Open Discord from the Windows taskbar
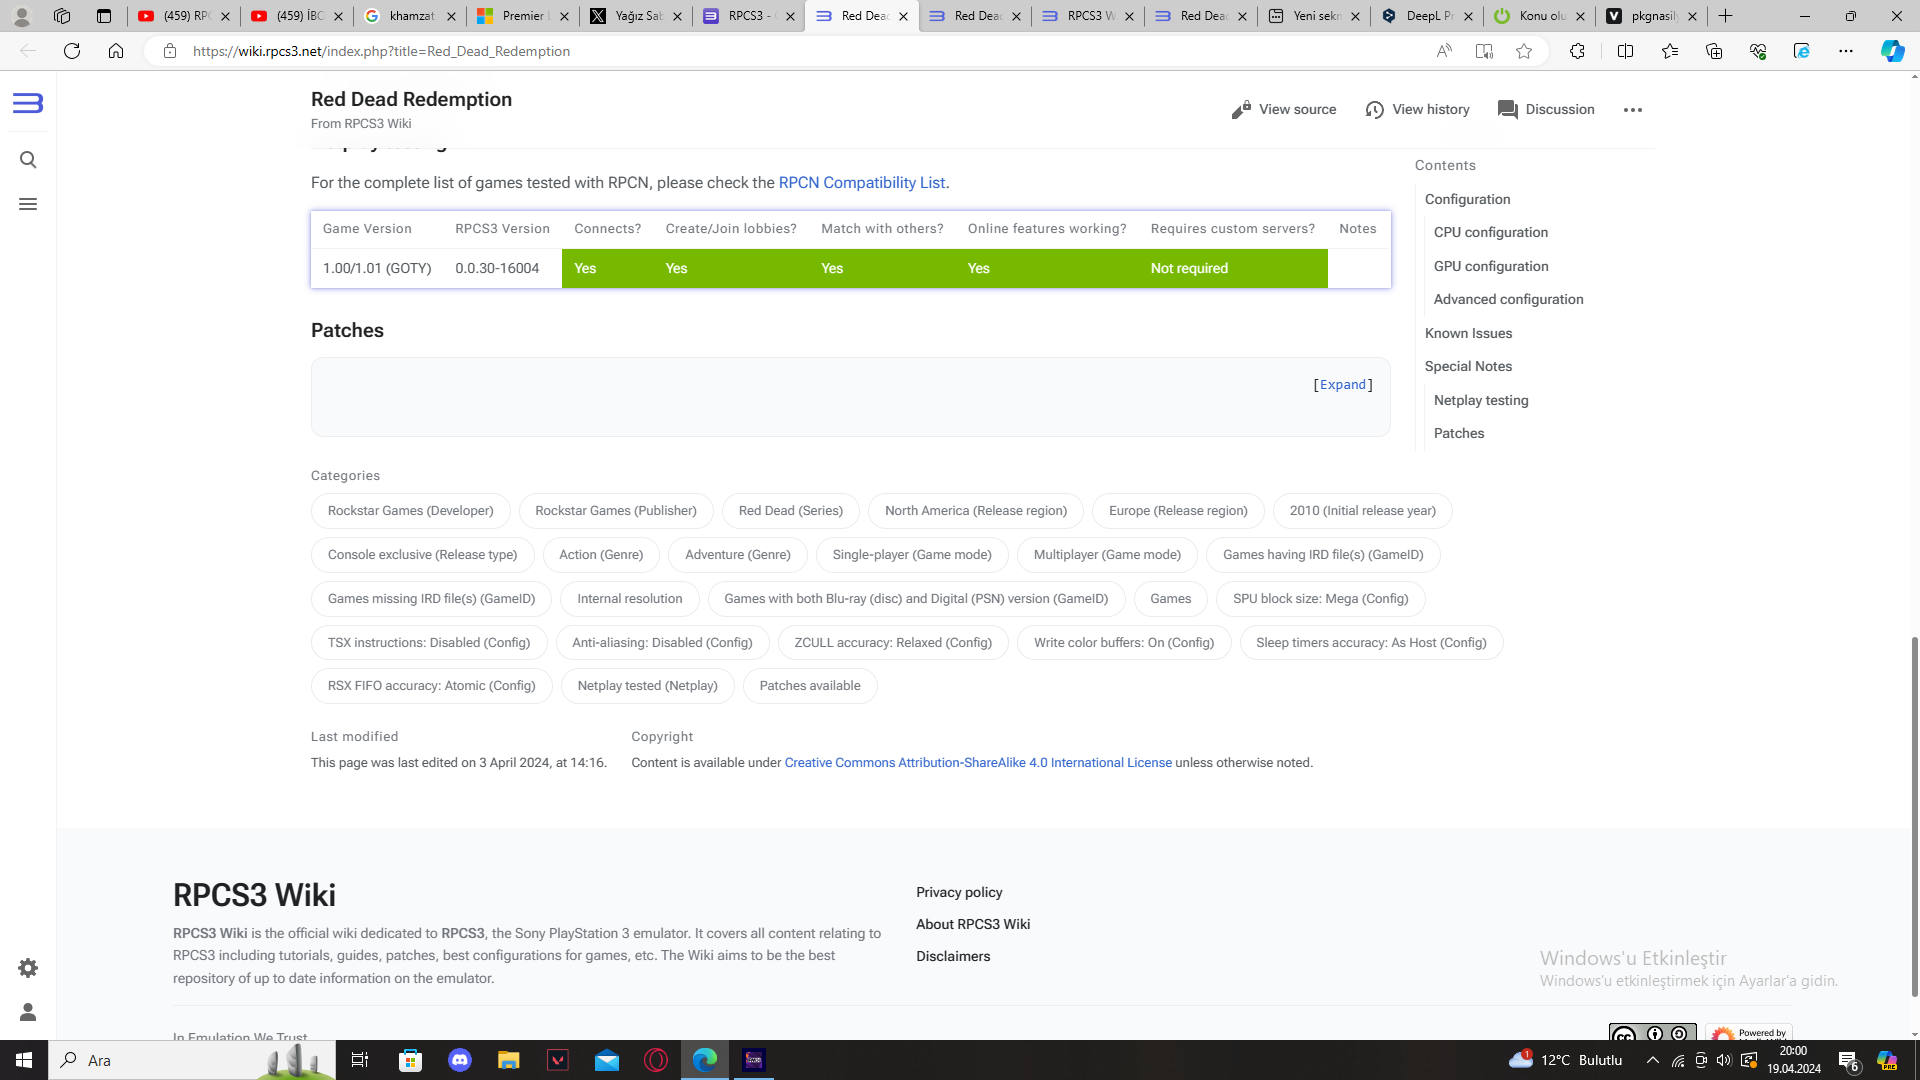This screenshot has width=1920, height=1080. click(x=460, y=1060)
